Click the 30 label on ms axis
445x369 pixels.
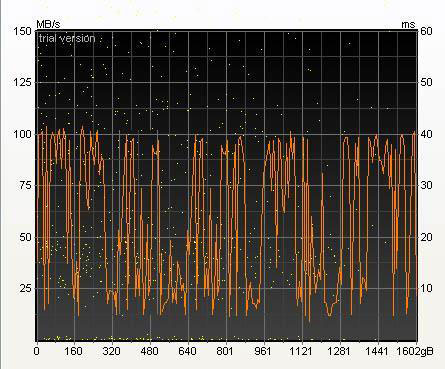426,186
